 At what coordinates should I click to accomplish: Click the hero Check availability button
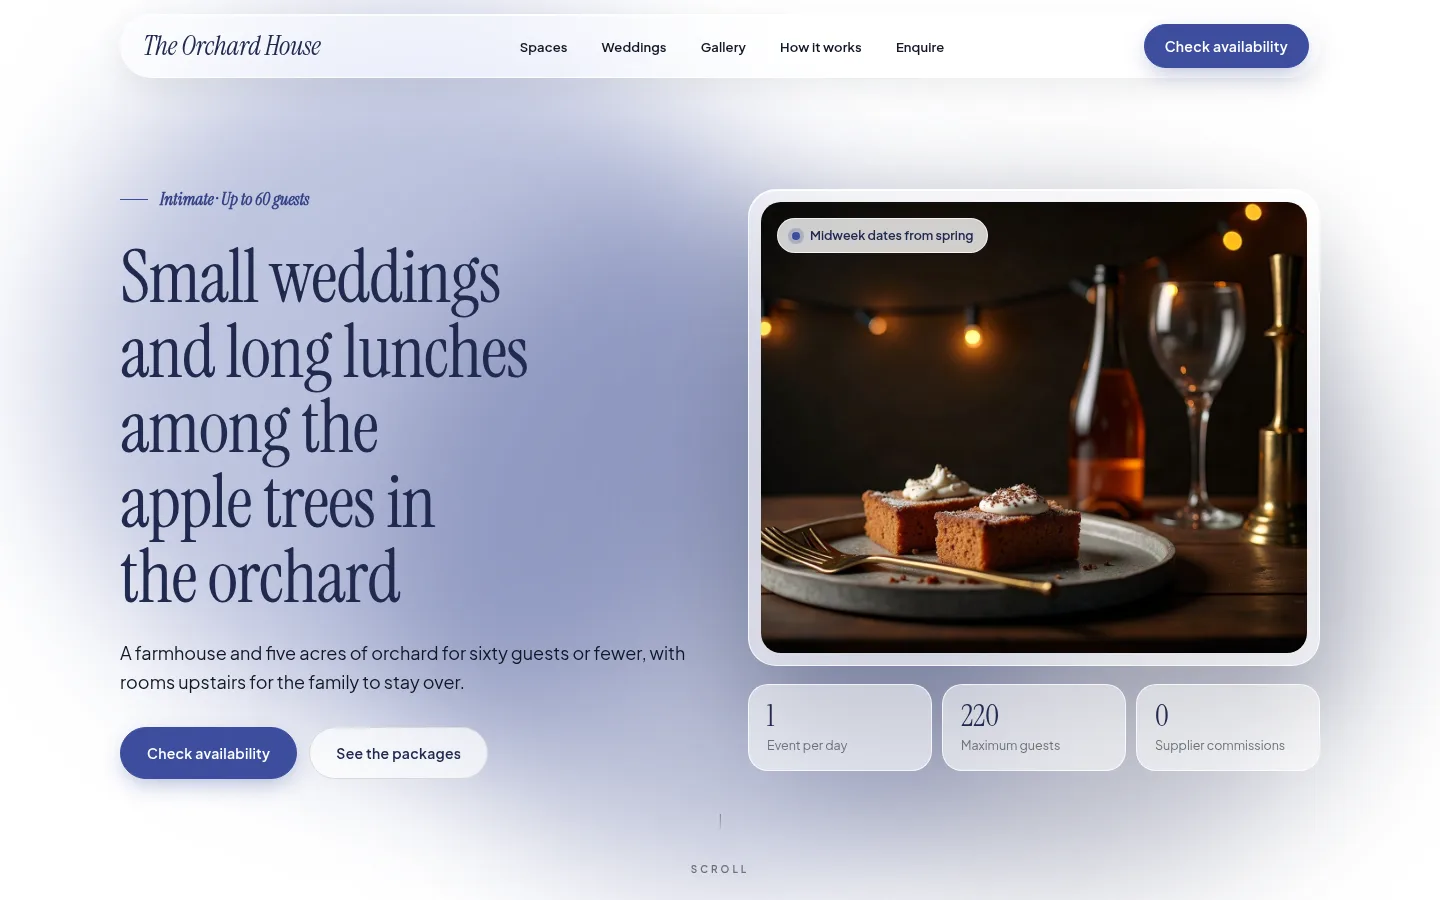tap(208, 753)
